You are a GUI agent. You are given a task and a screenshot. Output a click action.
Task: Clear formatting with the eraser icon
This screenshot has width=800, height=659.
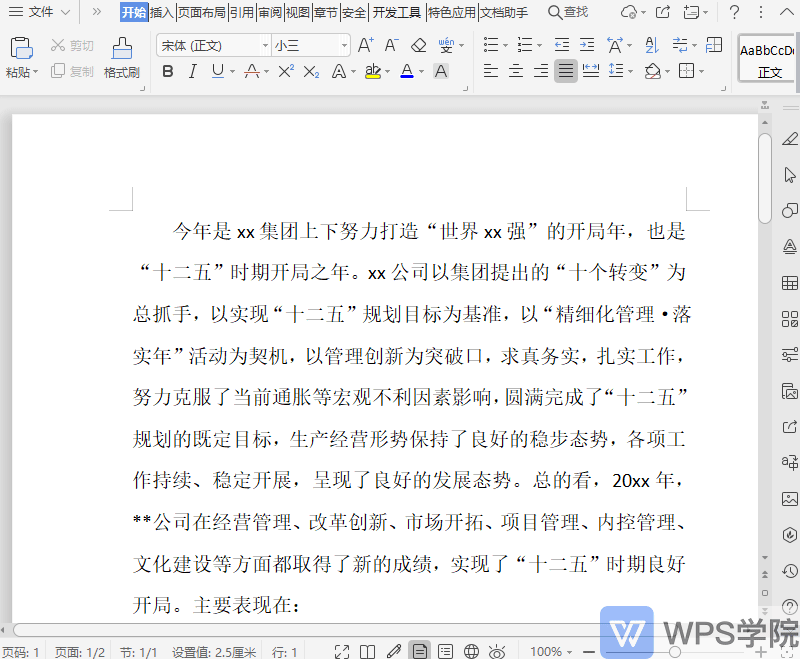tap(418, 45)
